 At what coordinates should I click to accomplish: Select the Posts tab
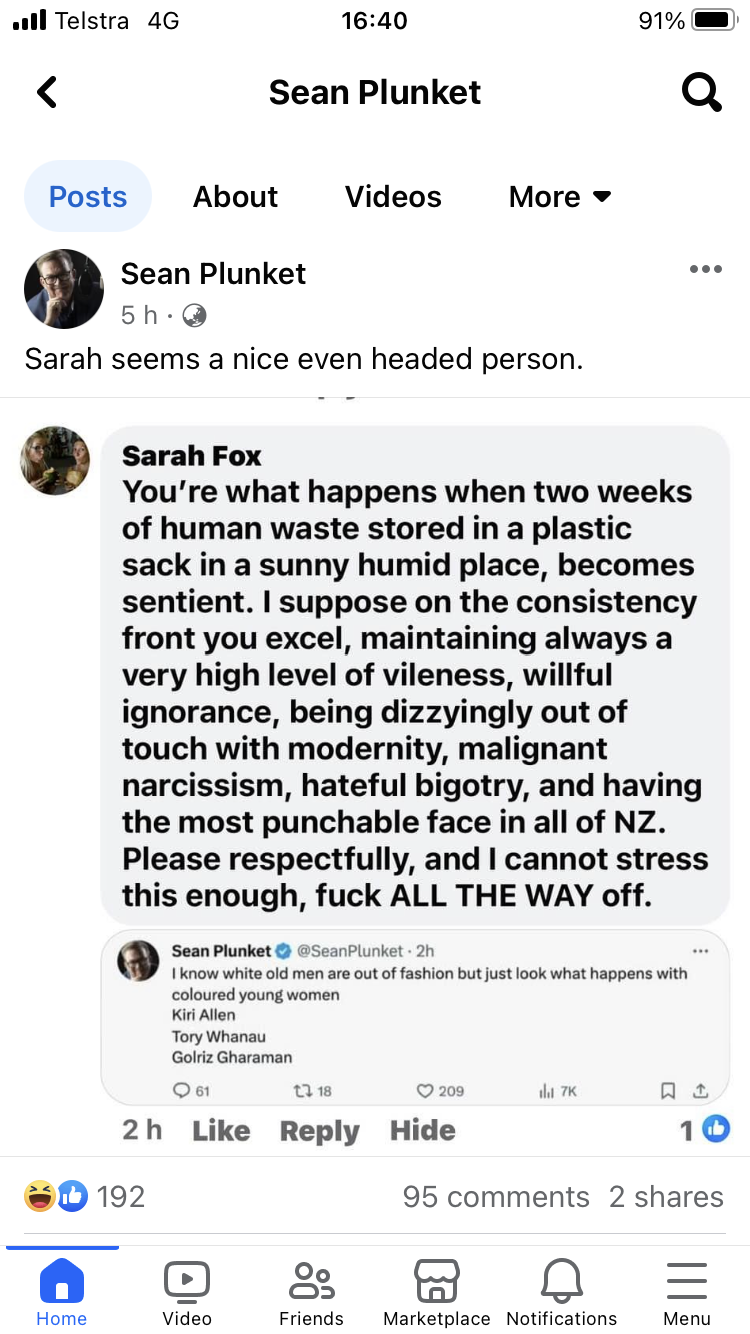pyautogui.click(x=88, y=197)
